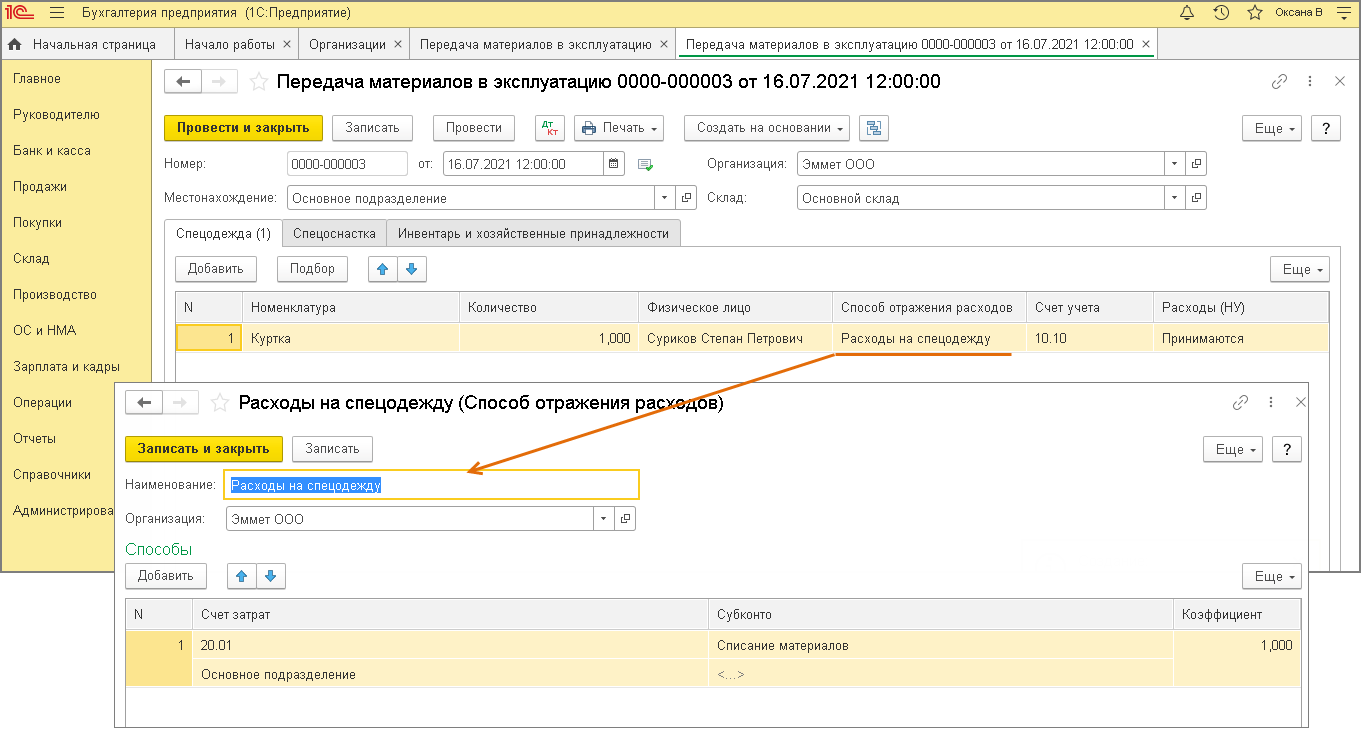Open the Дт/Кт postings icon
Image resolution: width=1361 pixels, height=730 pixels.
point(550,128)
